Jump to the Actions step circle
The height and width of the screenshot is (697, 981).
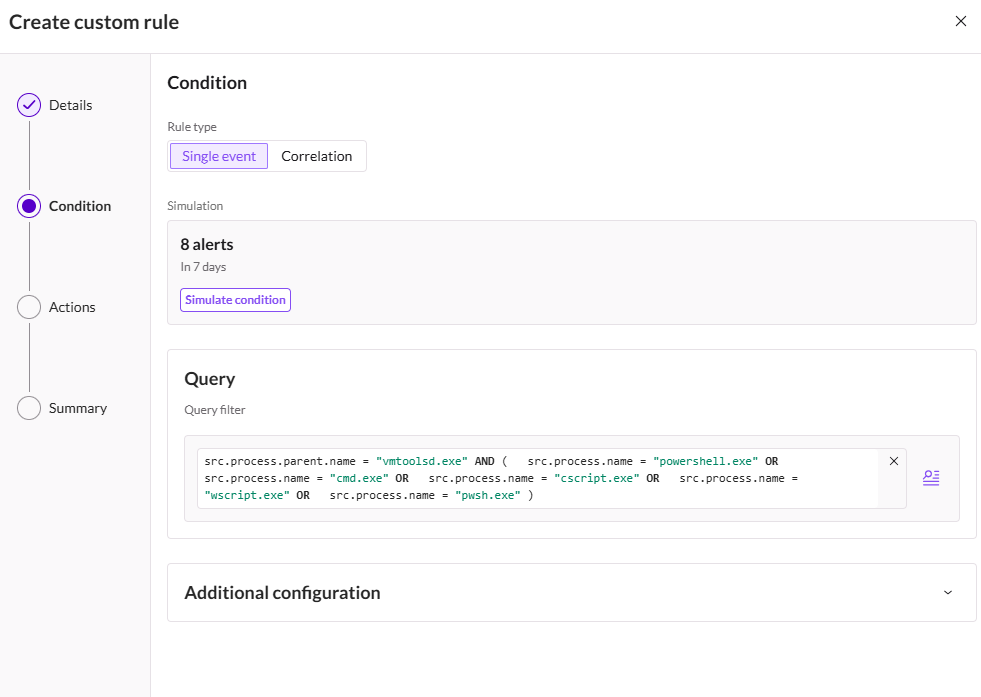pos(29,307)
